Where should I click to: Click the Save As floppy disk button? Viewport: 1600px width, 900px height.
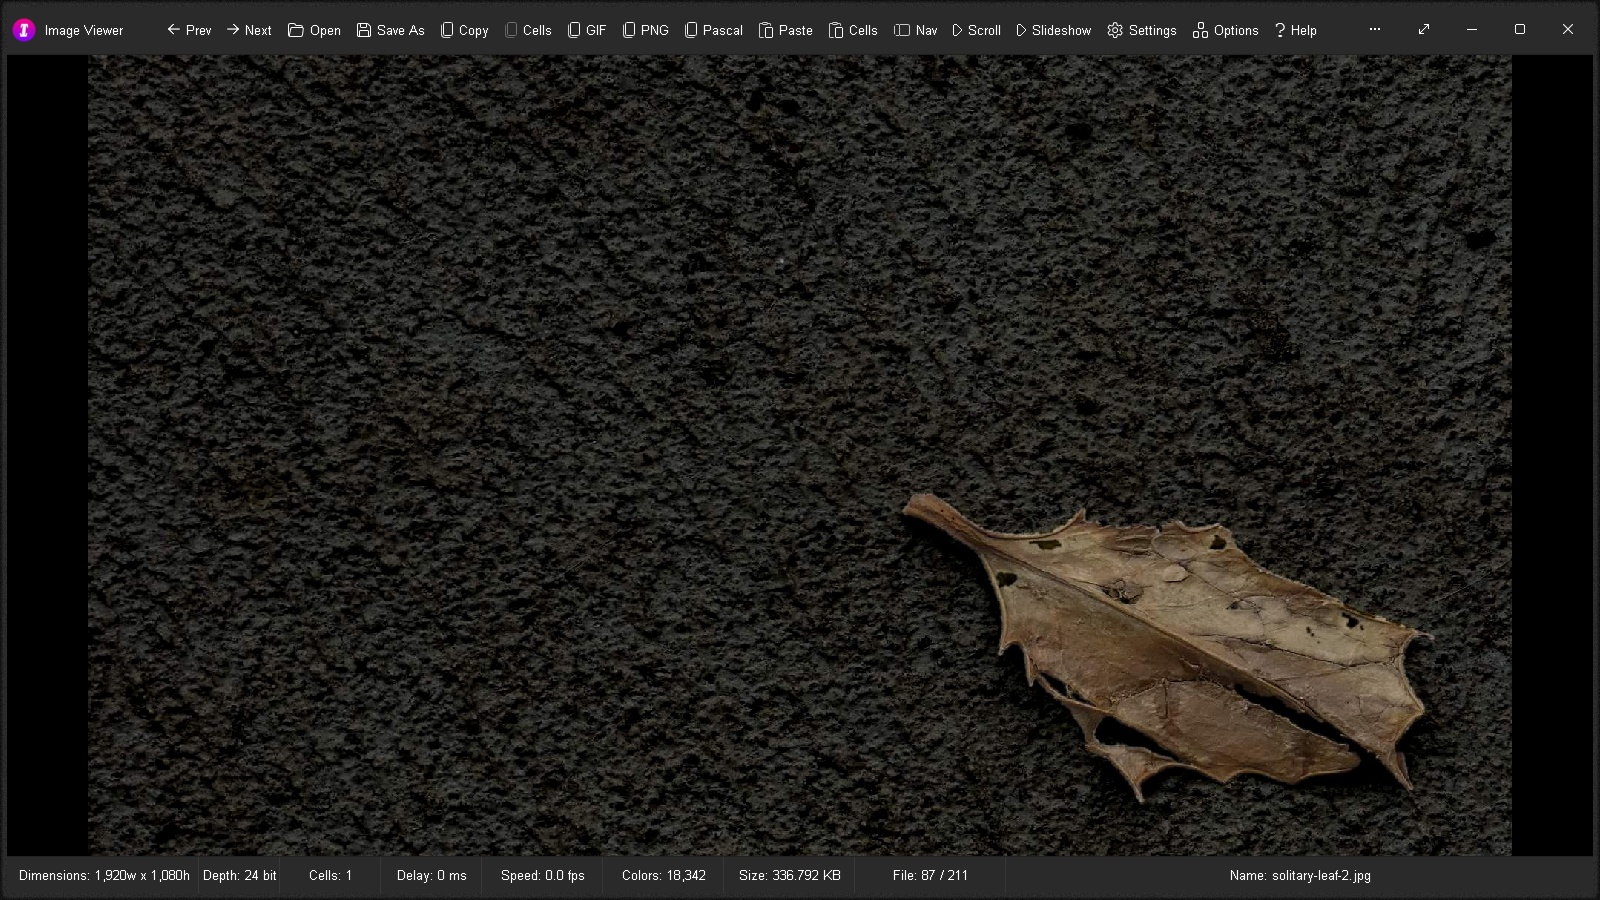coord(390,30)
